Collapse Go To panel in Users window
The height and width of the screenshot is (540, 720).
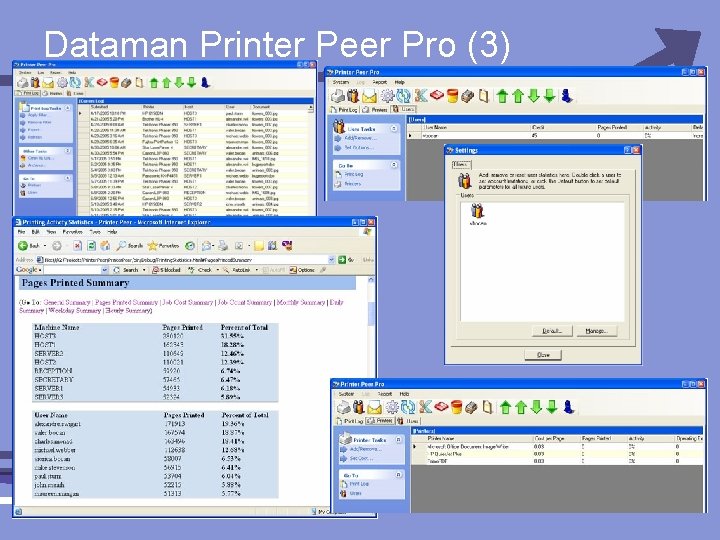click(x=394, y=165)
